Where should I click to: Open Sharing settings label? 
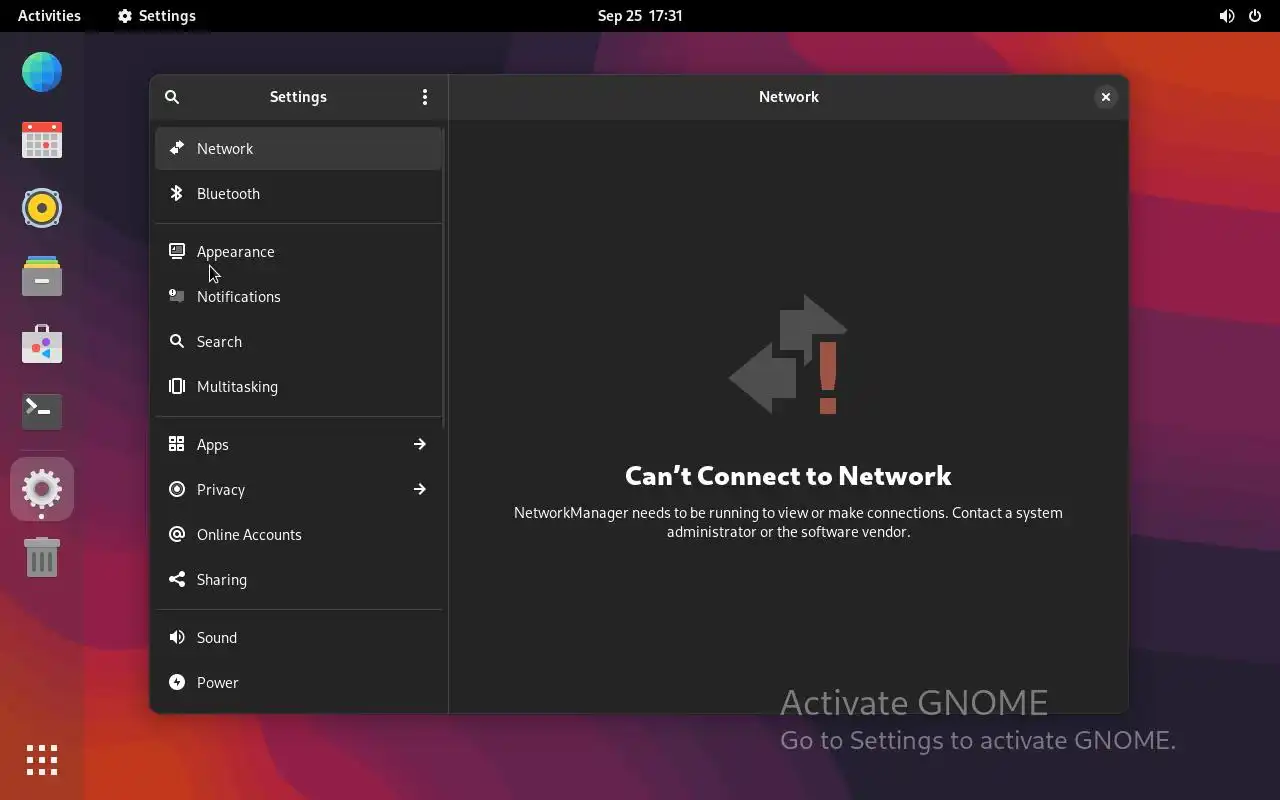click(222, 579)
